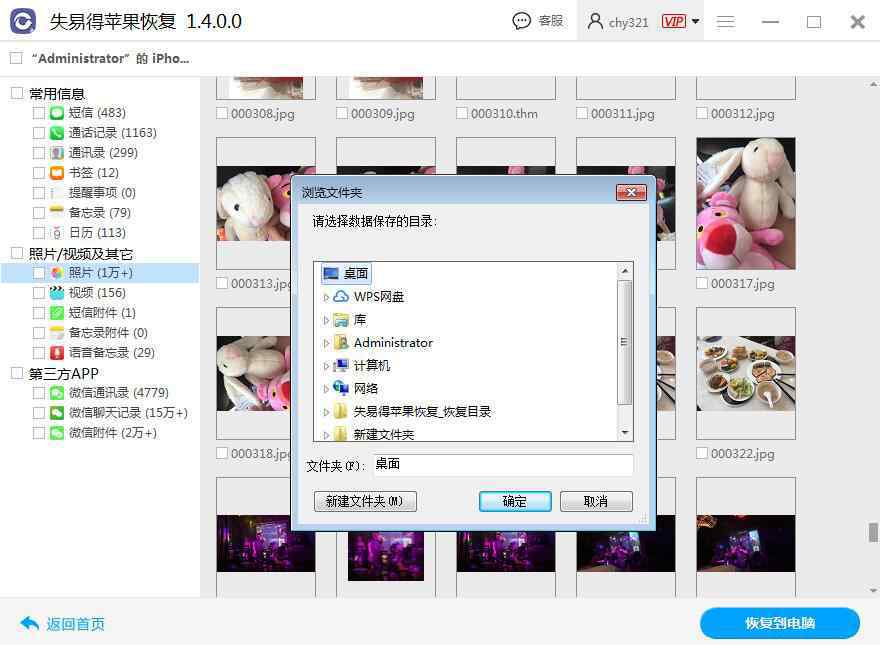The height and width of the screenshot is (645, 880).
Task: Click the 计算机 computer icon in folder tree
Action: pyautogui.click(x=341, y=365)
